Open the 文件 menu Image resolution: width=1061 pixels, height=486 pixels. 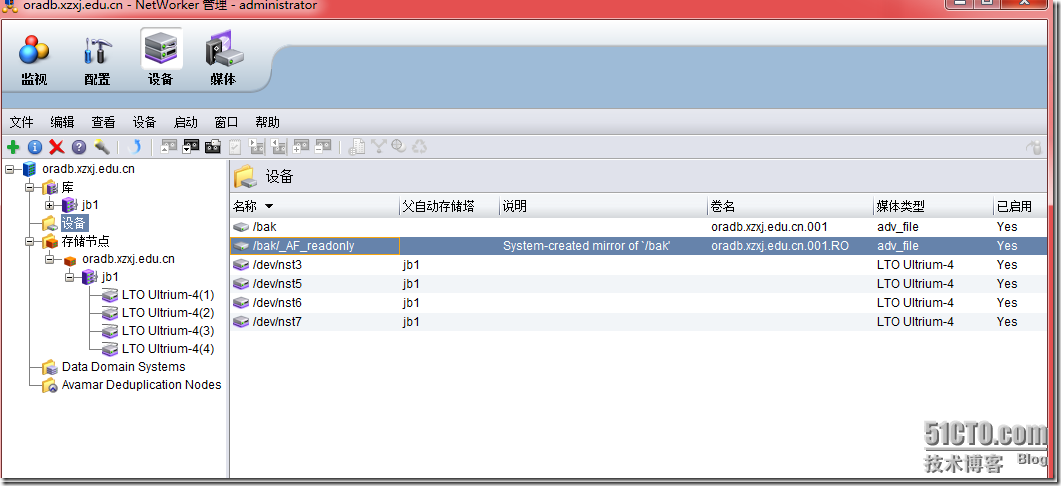[x=22, y=123]
